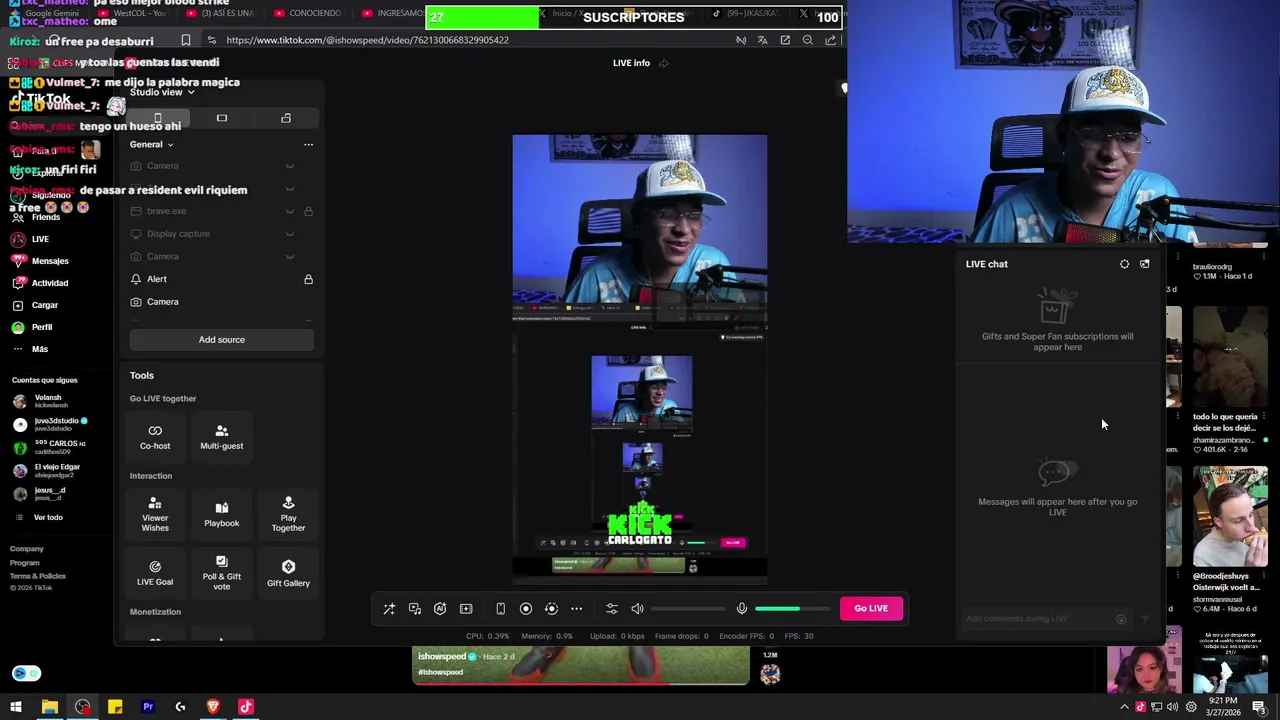This screenshot has height=720, width=1280.
Task: Click the Go LIVE button
Action: click(x=871, y=608)
